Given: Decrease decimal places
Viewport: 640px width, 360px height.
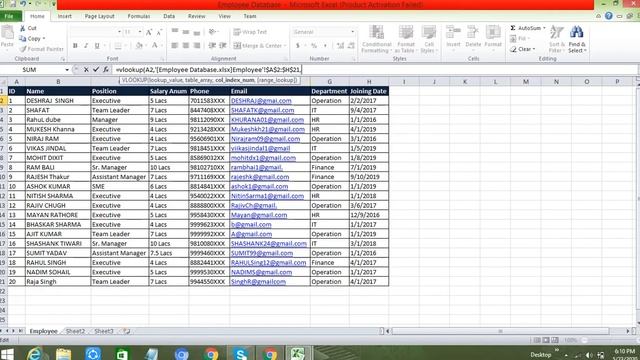Looking at the screenshot, I should [351, 46].
